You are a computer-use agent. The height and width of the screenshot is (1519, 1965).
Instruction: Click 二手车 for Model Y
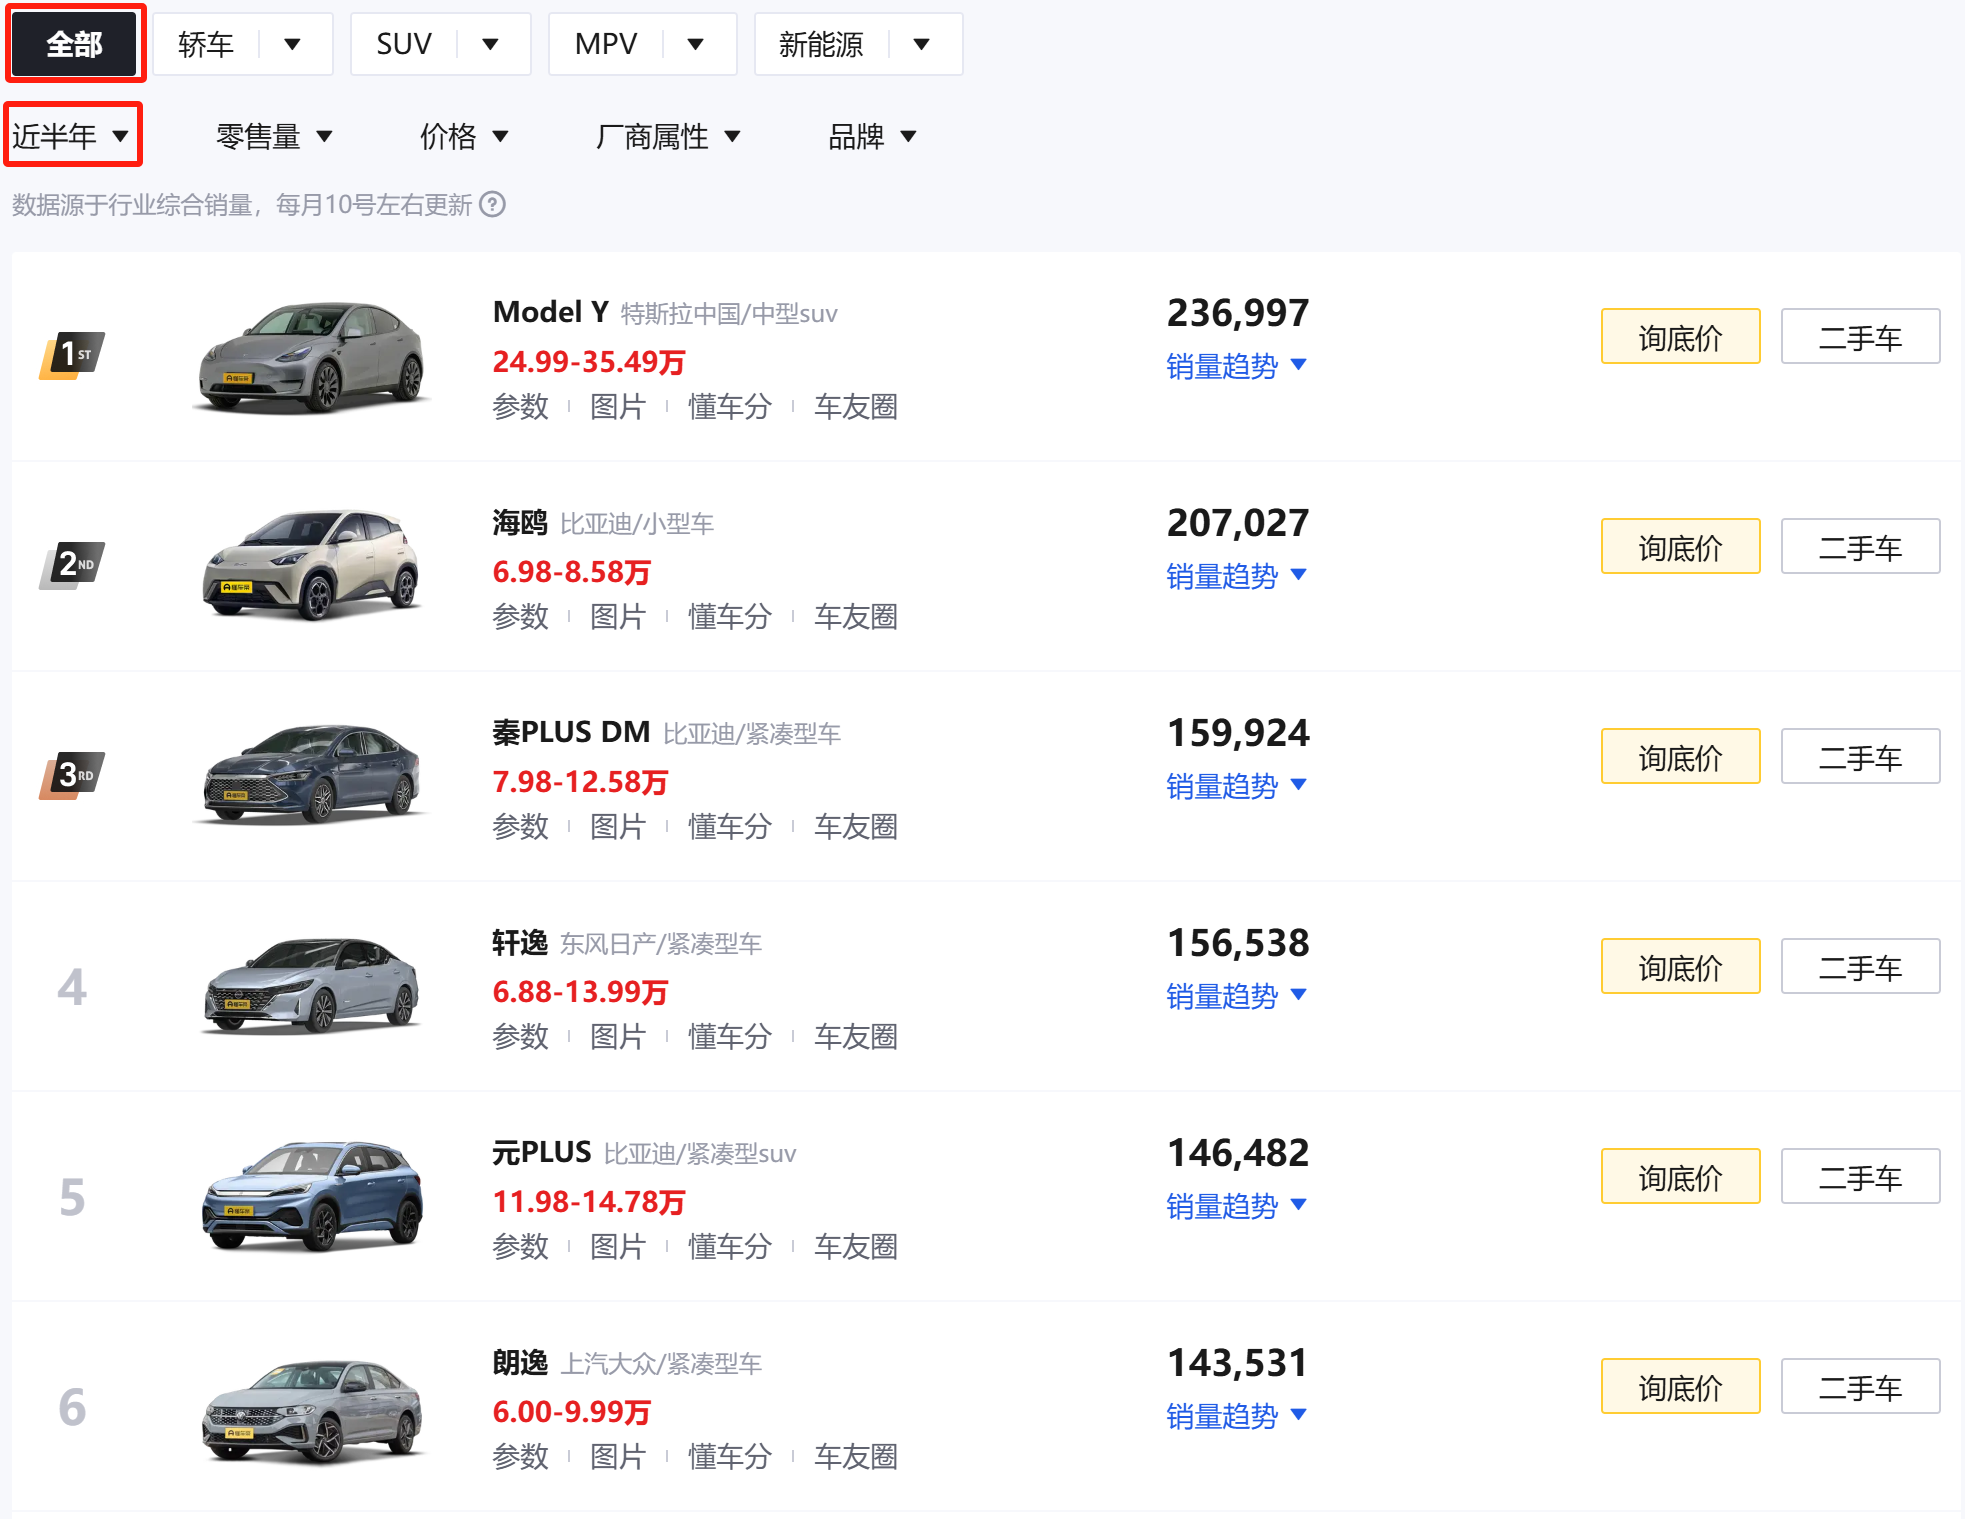(x=1861, y=337)
